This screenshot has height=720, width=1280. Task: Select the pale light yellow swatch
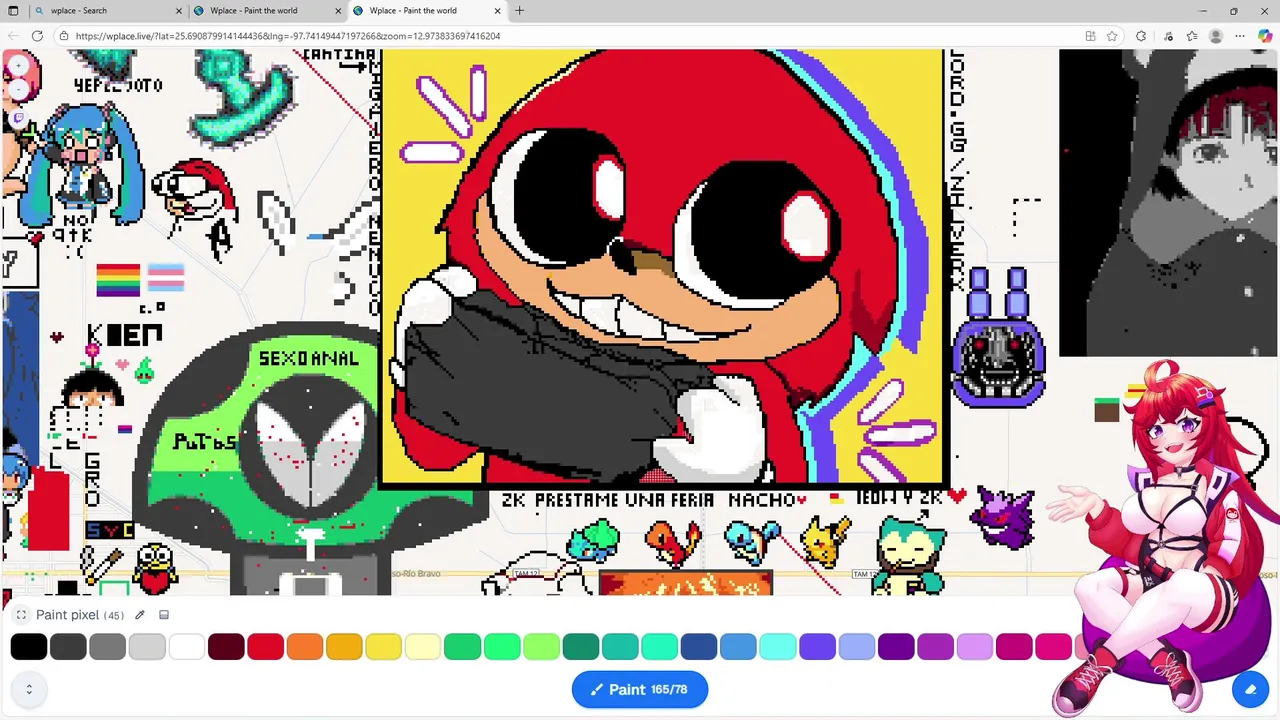(x=423, y=646)
